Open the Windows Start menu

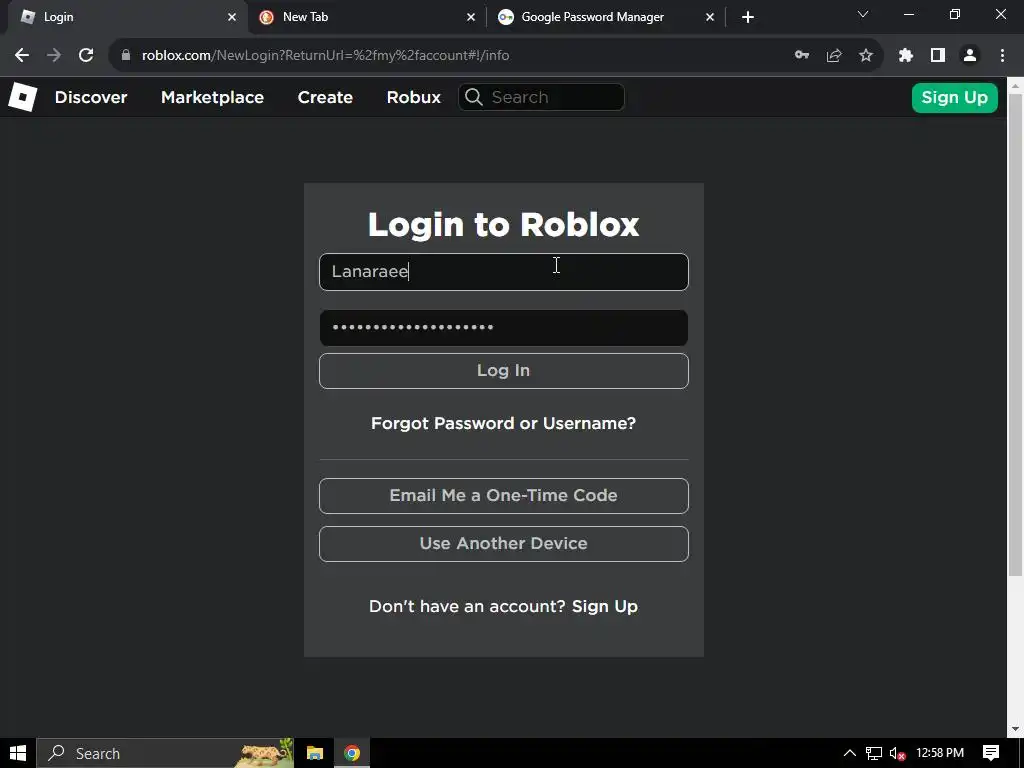(x=18, y=753)
